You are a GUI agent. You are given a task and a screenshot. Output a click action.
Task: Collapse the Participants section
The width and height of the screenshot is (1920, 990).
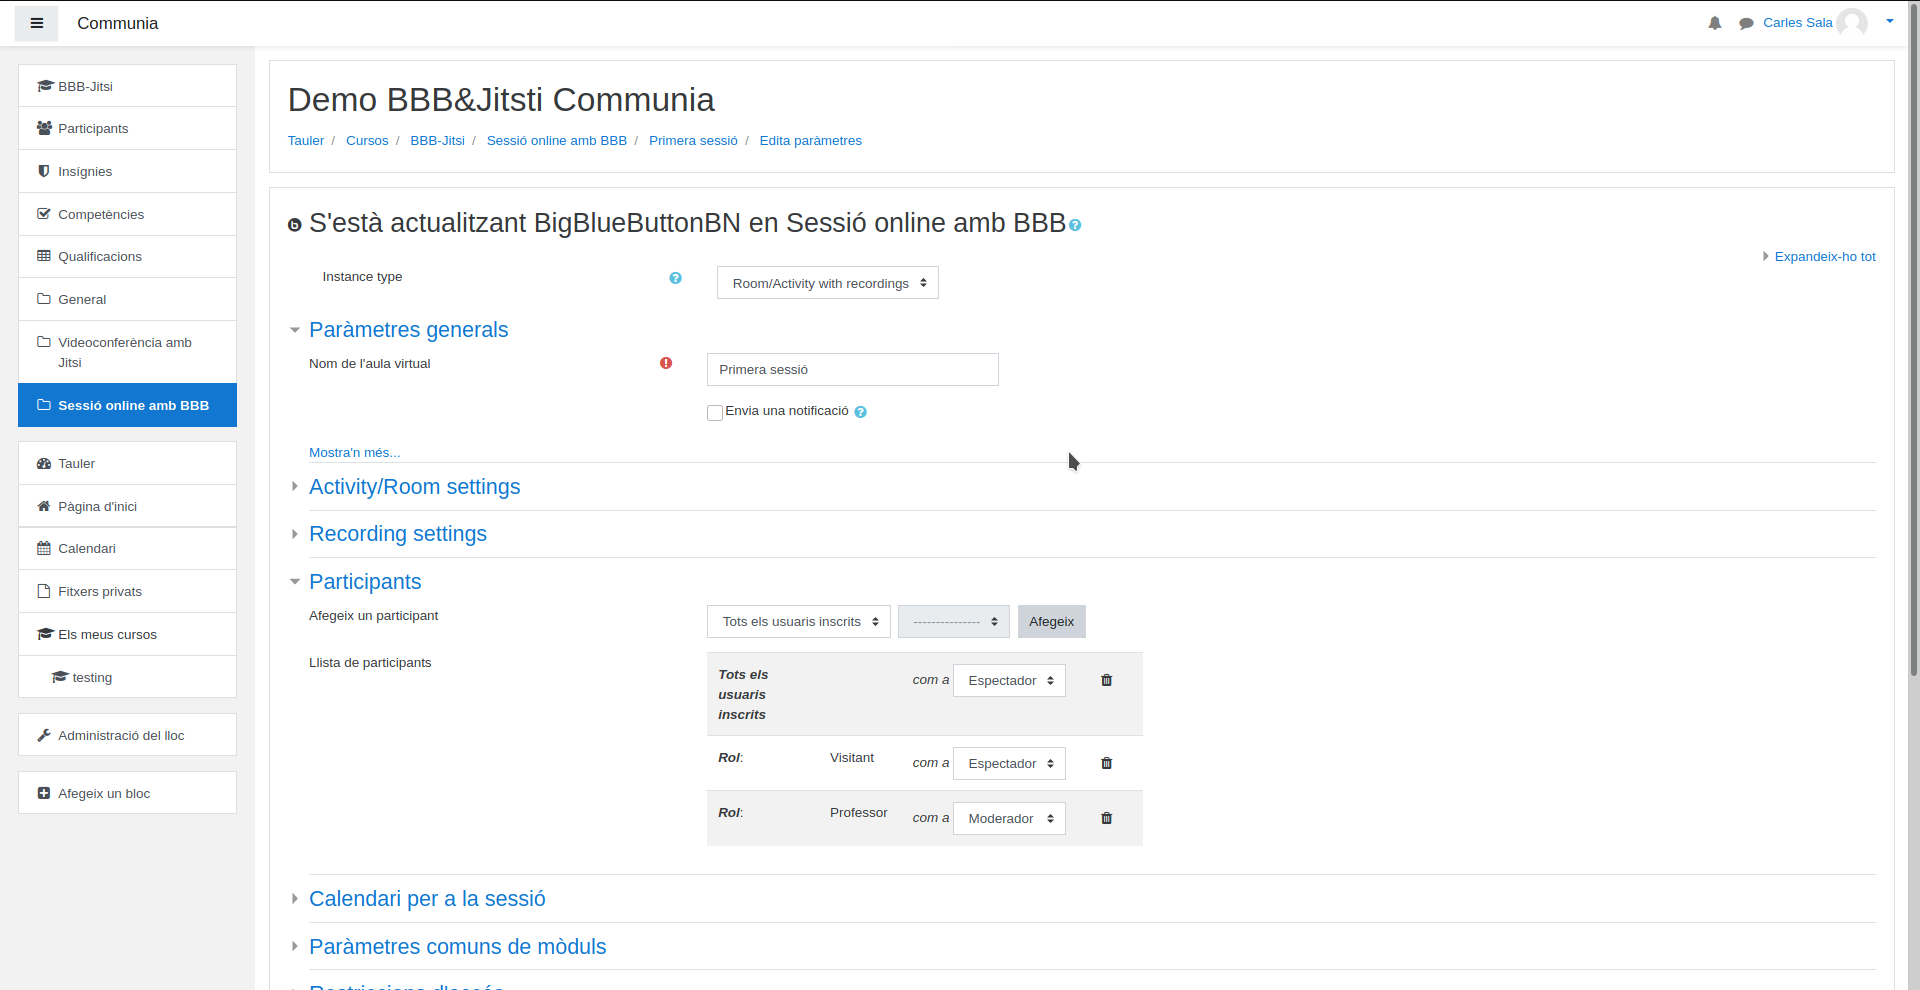click(365, 582)
